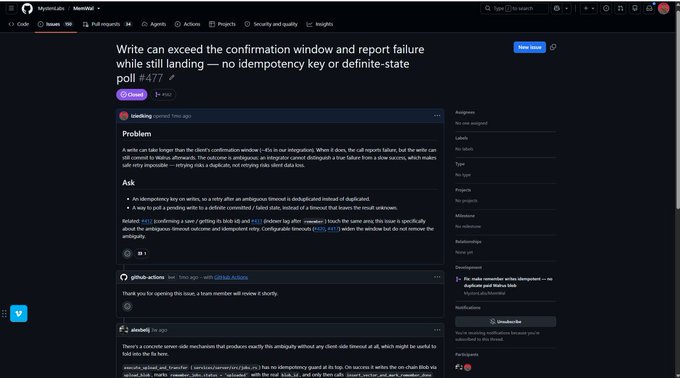This screenshot has height=378, width=680.
Task: Expand the Copilot dropdown arrow
Action: 566,8
